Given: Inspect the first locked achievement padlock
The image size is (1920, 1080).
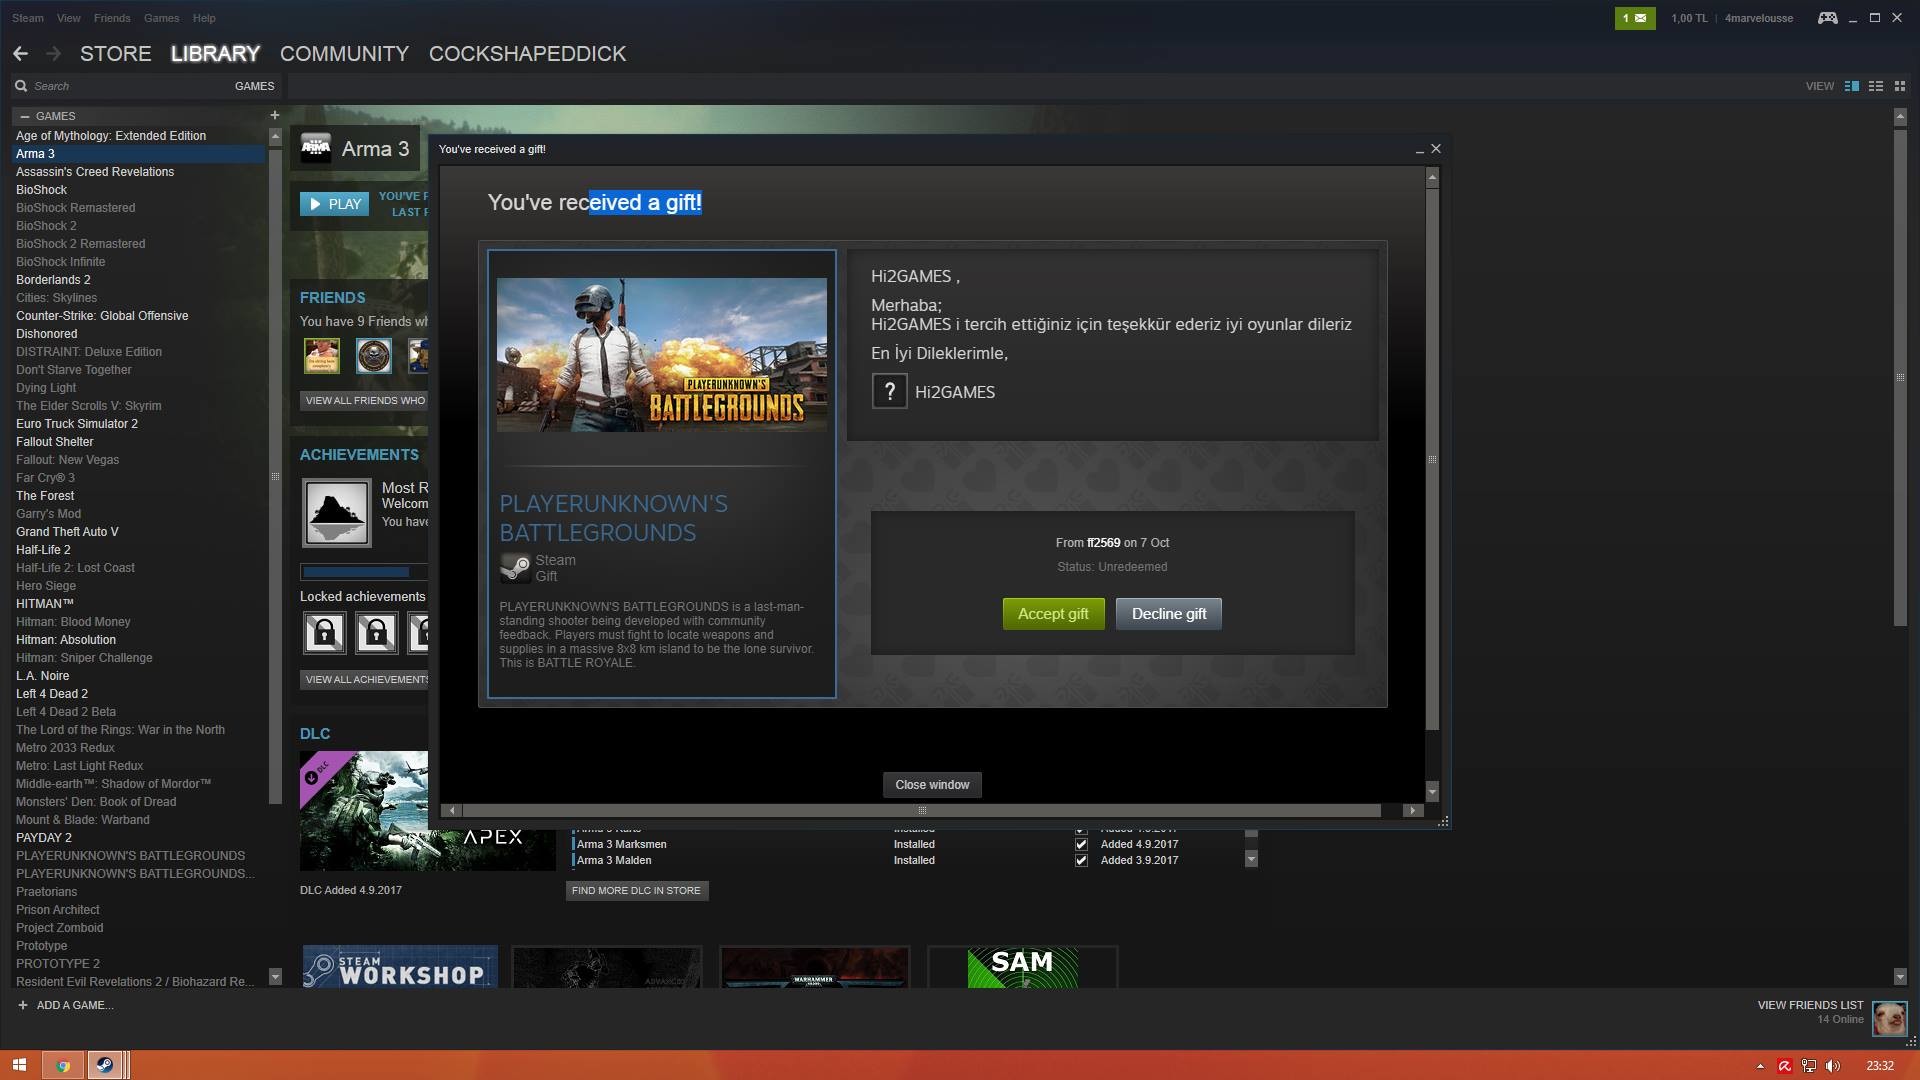Looking at the screenshot, I should point(324,633).
